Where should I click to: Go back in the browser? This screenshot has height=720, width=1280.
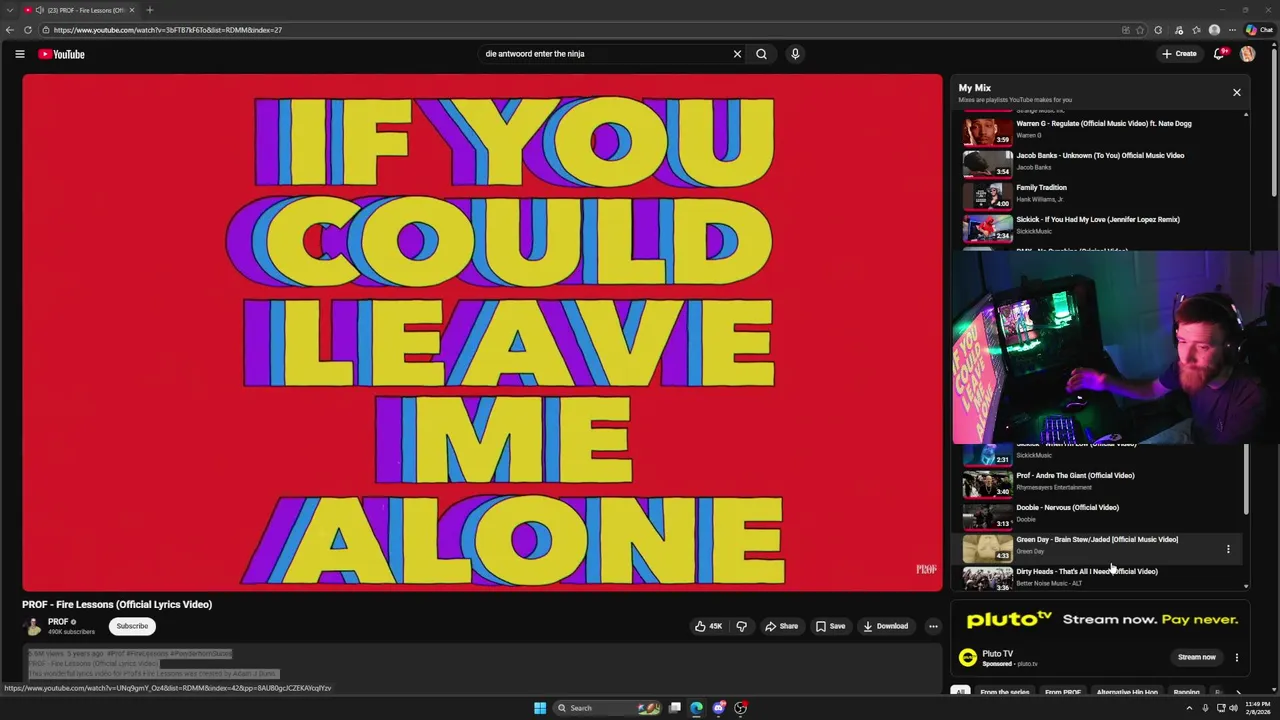[x=10, y=30]
